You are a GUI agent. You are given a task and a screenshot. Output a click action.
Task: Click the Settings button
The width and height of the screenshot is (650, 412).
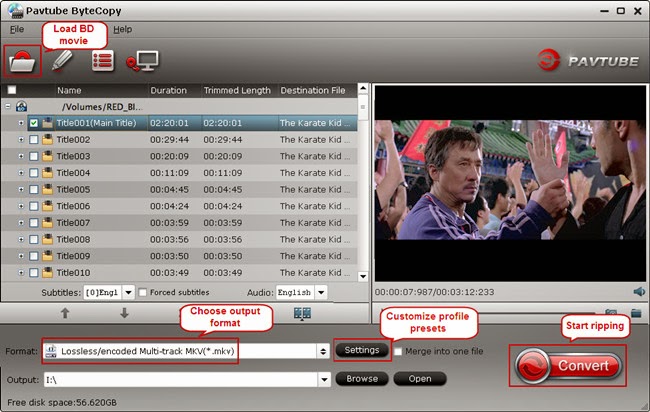(362, 350)
